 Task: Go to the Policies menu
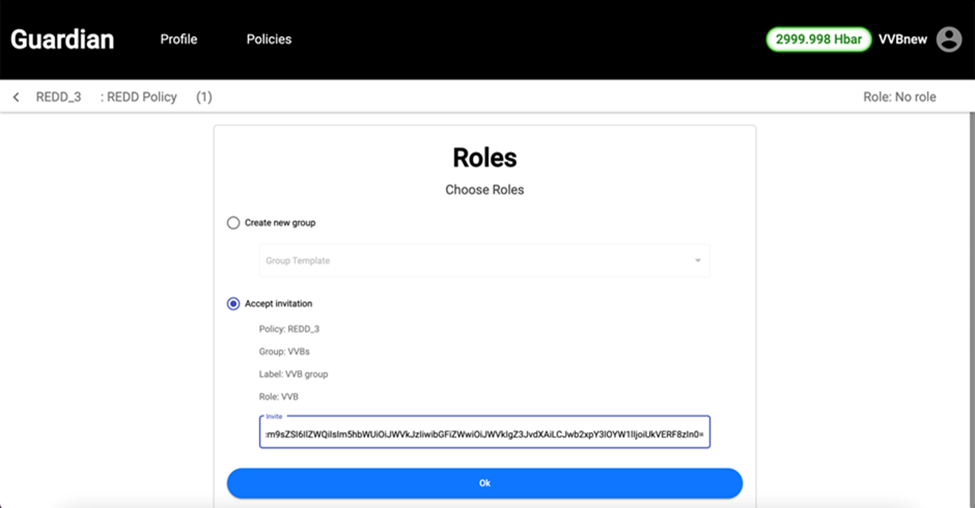pyautogui.click(x=269, y=40)
